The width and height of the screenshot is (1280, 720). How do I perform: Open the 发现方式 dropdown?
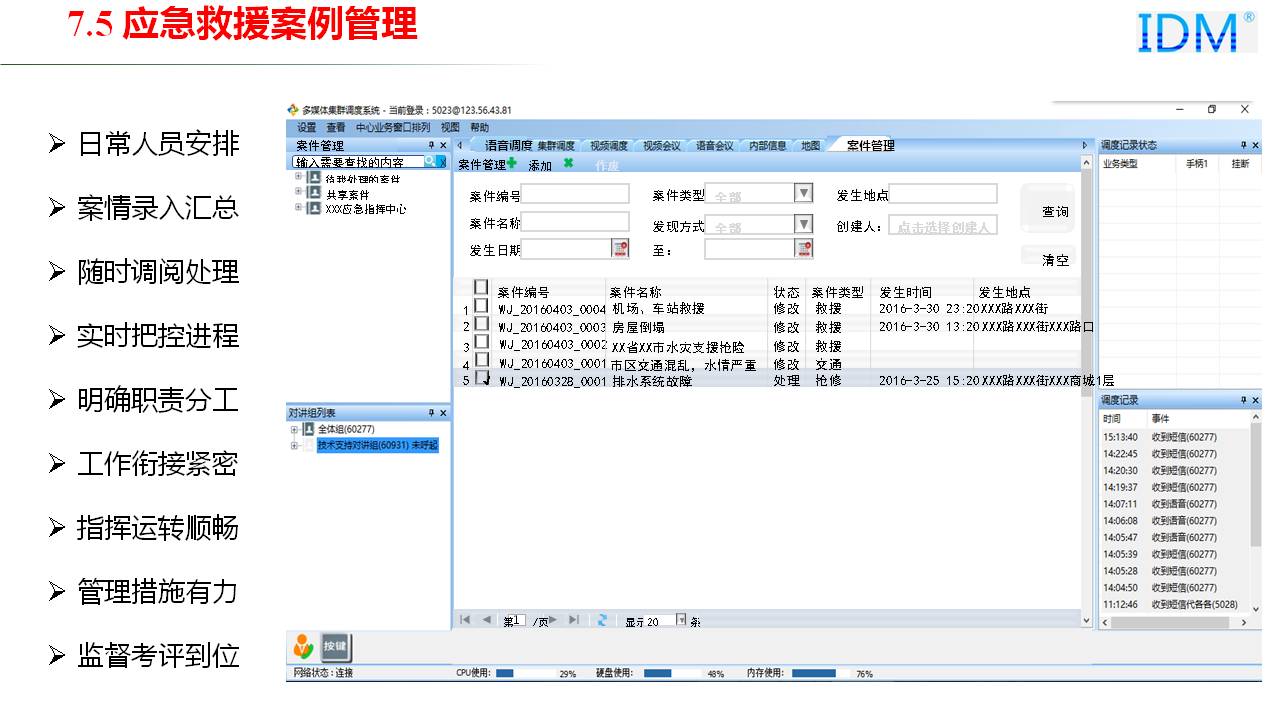pos(804,223)
